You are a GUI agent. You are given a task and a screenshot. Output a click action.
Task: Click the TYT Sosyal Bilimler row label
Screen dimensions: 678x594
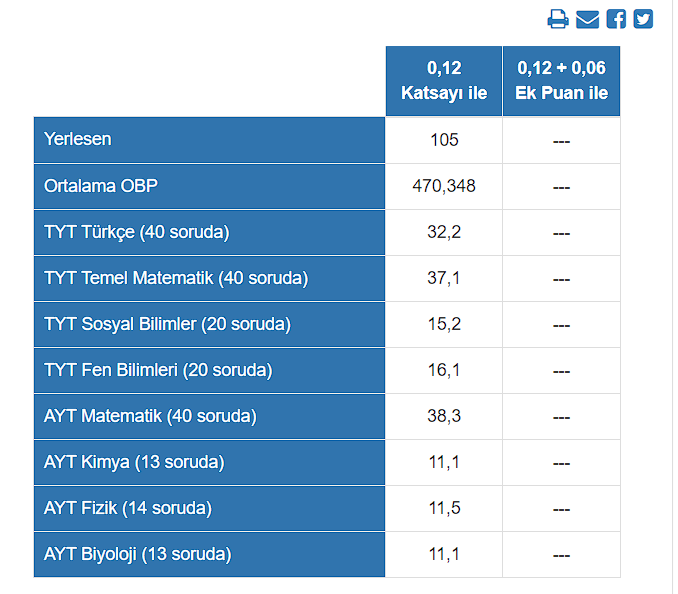[x=167, y=324]
